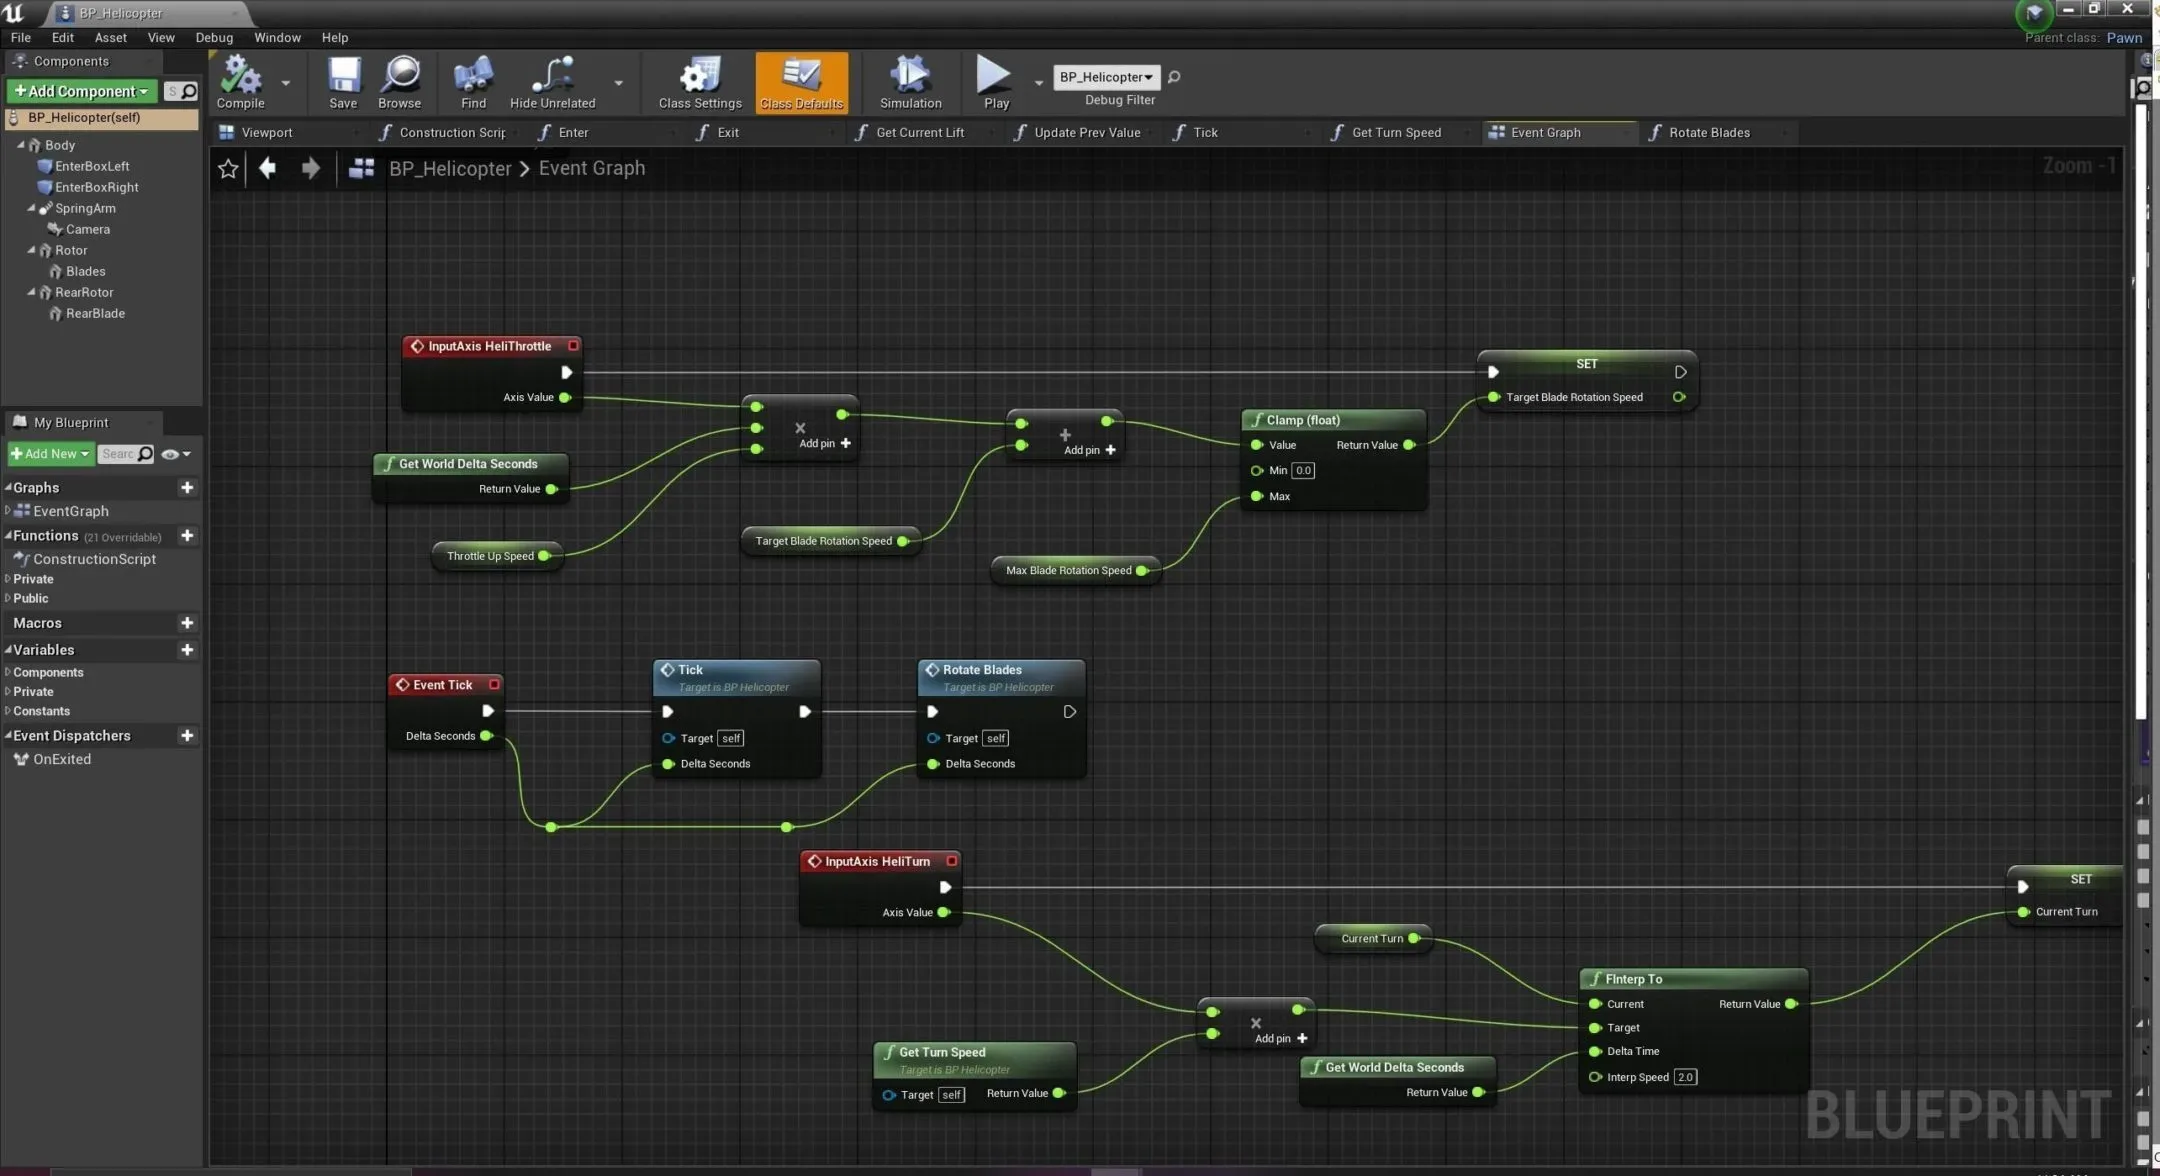Select EnterBoxLeft component
Image resolution: width=2160 pixels, height=1176 pixels.
pyautogui.click(x=91, y=166)
